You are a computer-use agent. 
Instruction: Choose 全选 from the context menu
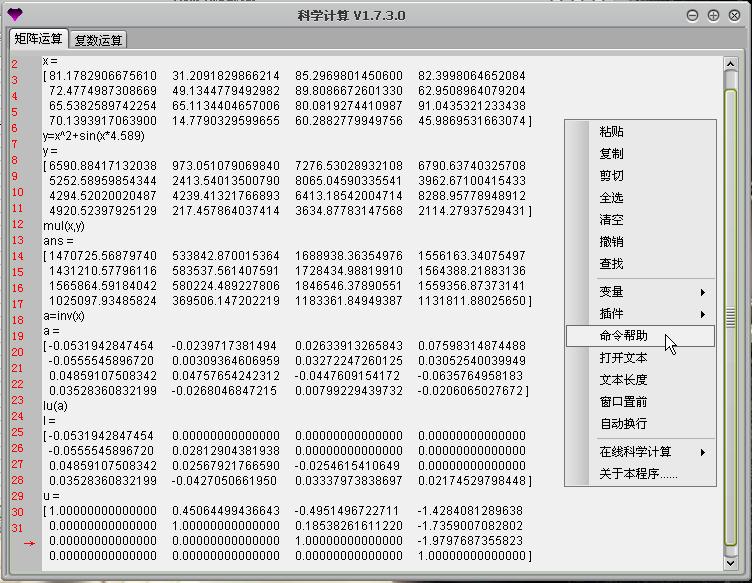(611, 198)
